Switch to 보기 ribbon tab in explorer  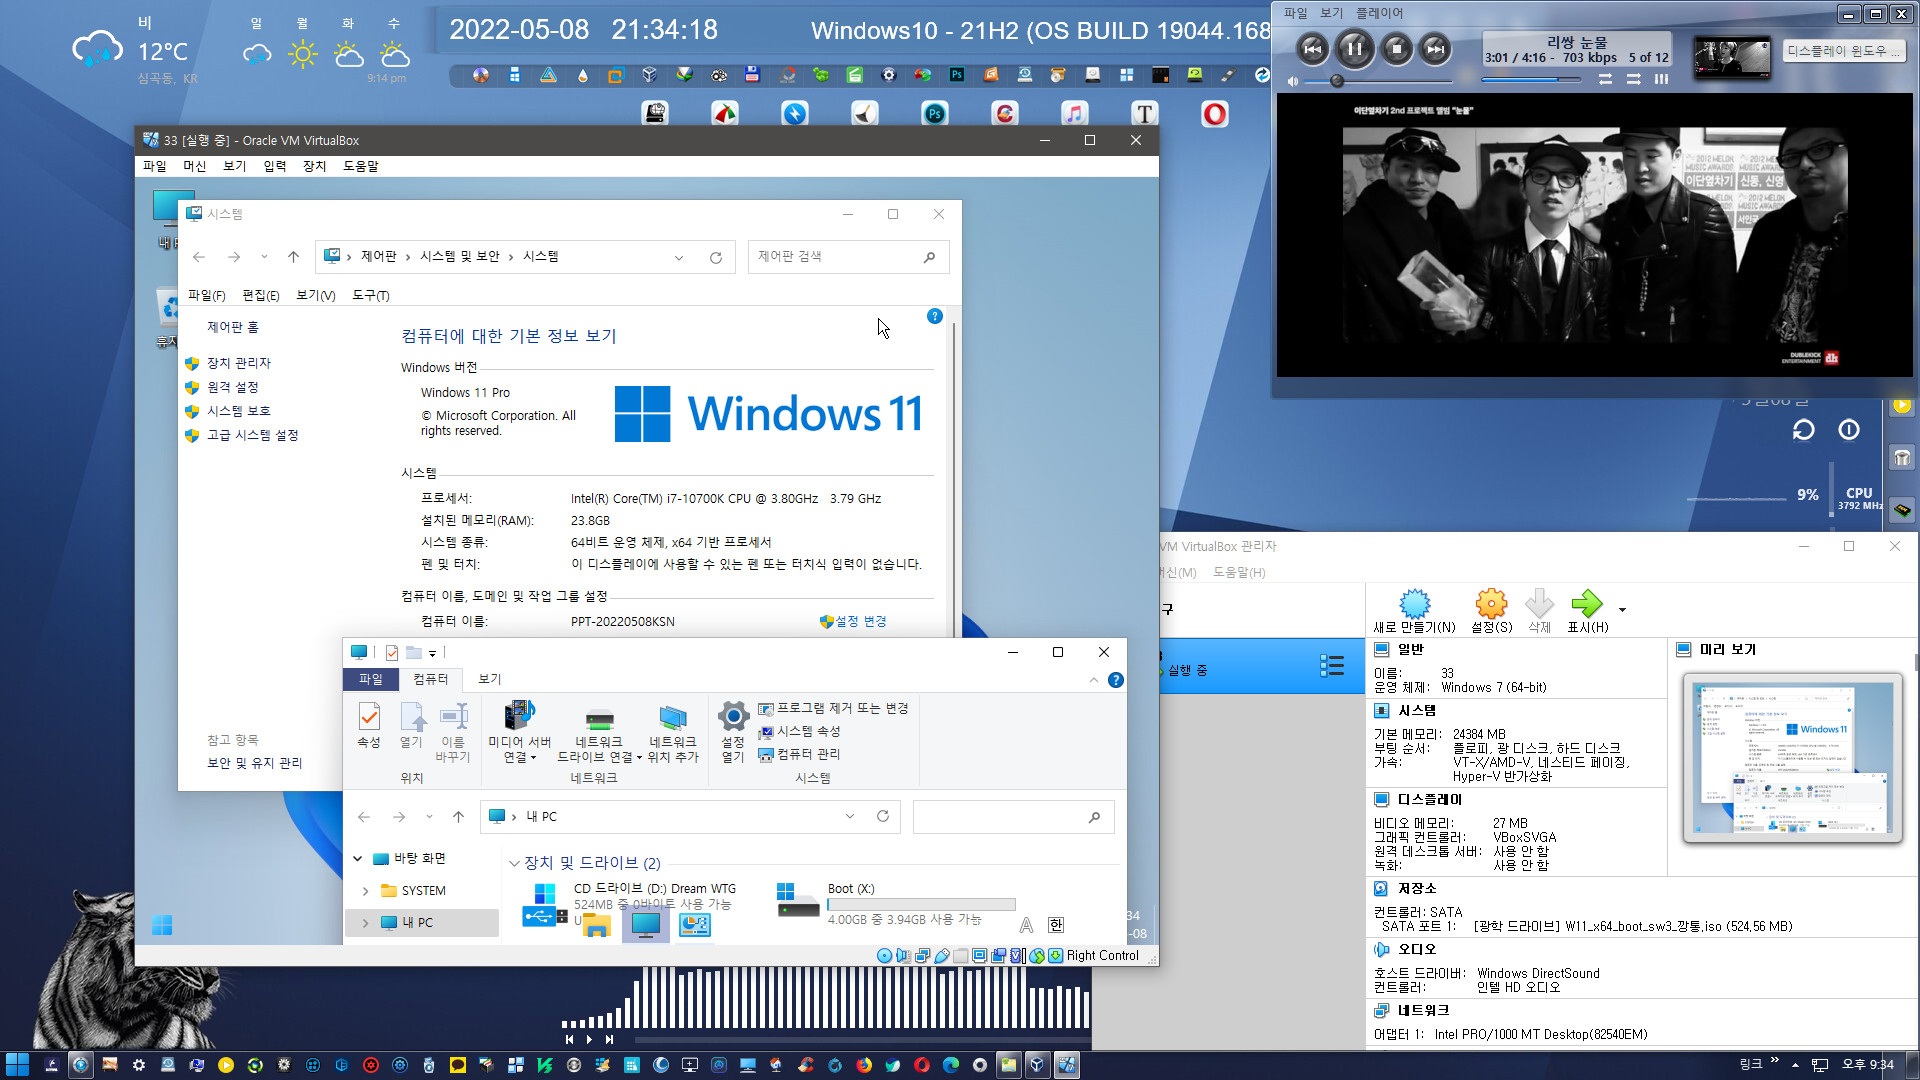tap(489, 679)
